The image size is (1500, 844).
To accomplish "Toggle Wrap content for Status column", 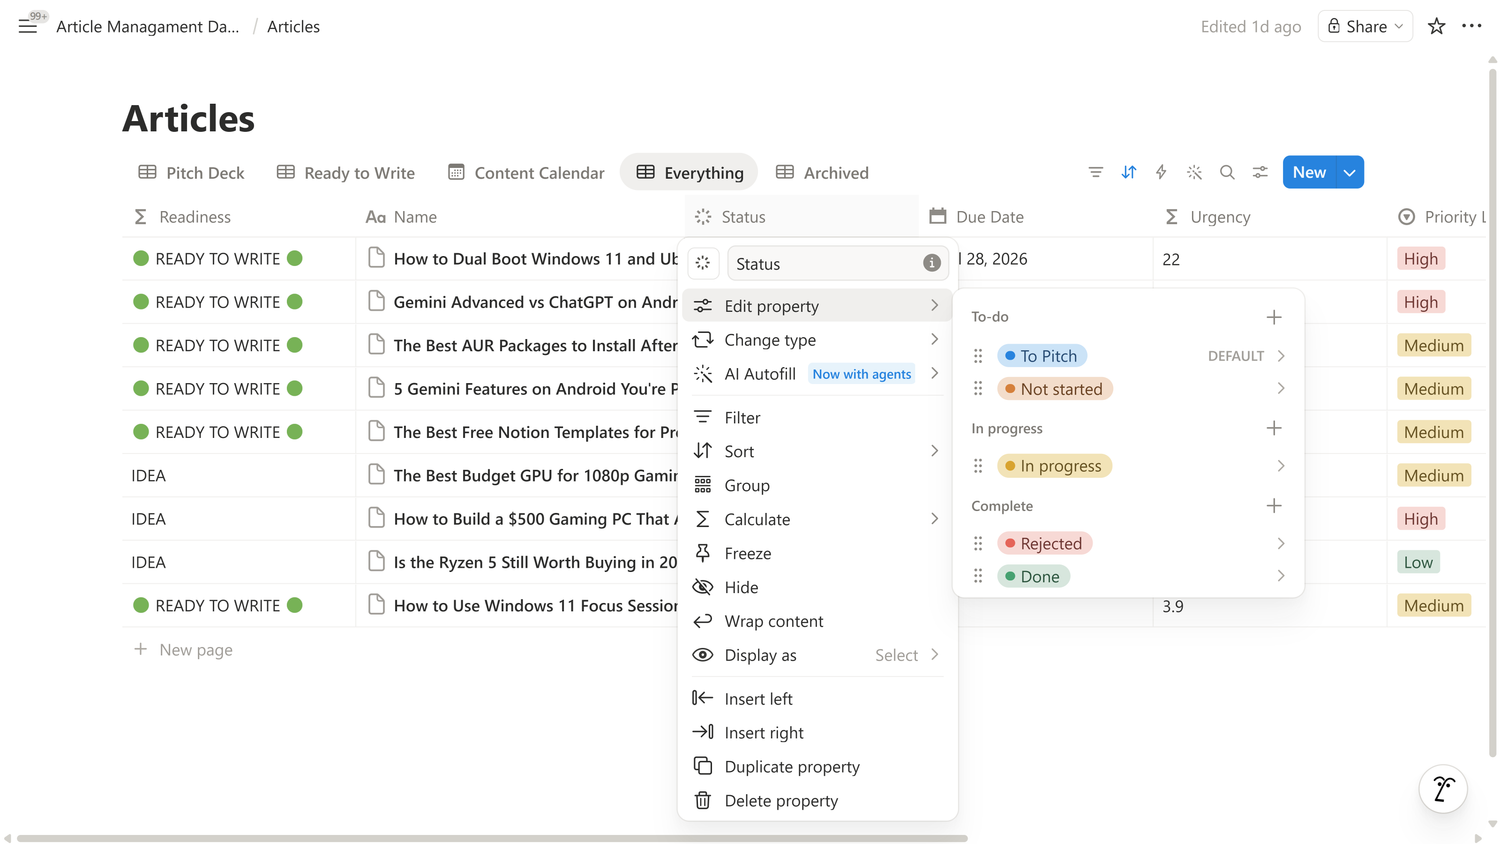I will pos(817,621).
